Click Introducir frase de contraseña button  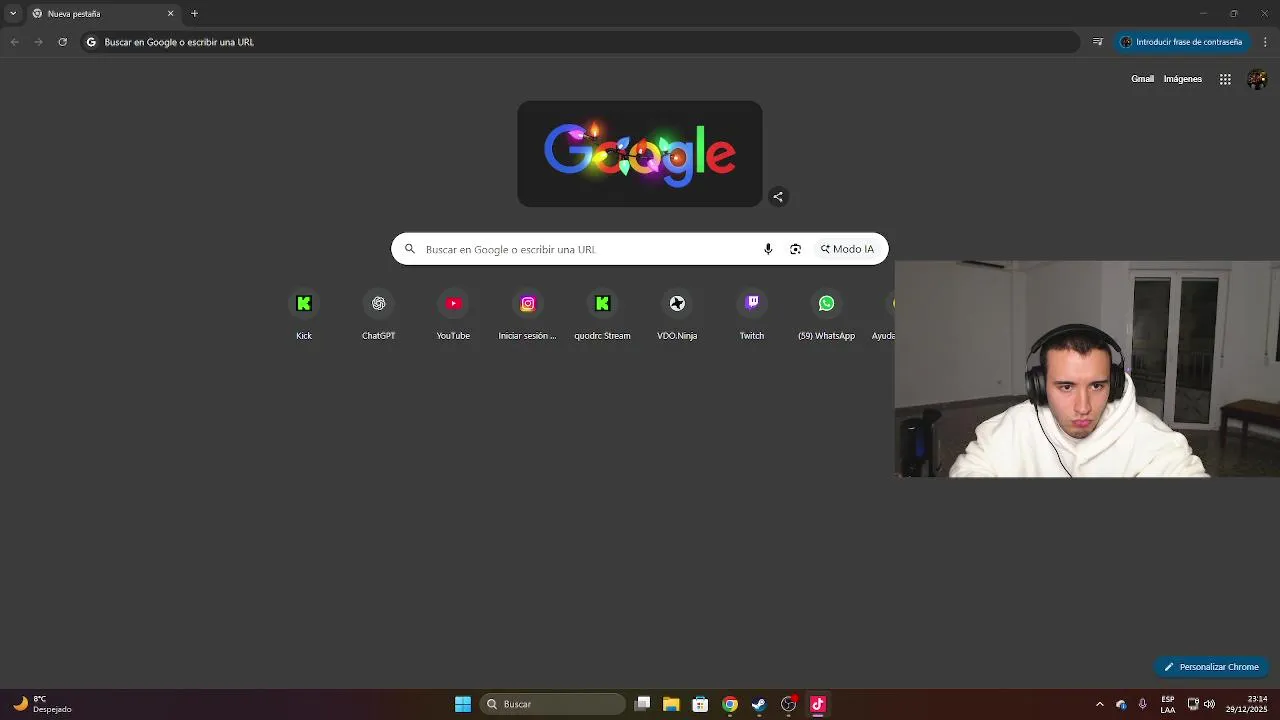[x=1182, y=42]
